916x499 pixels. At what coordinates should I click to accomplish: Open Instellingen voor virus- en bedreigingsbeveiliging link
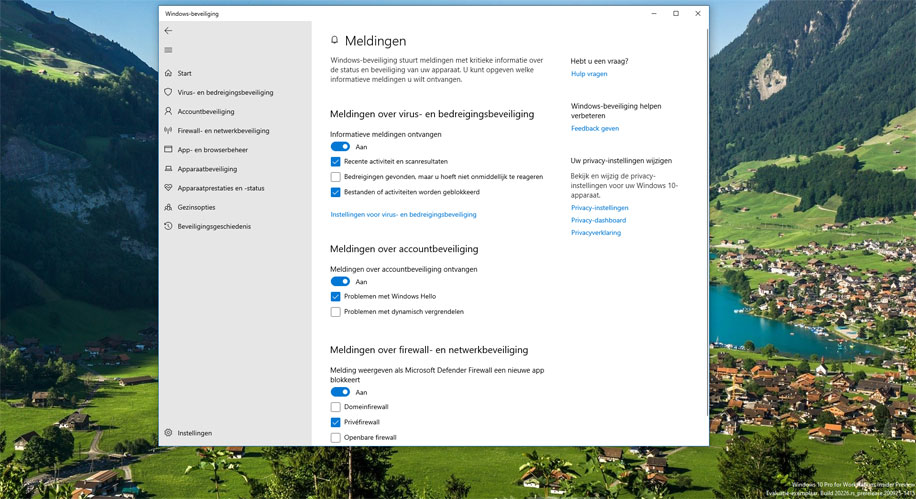pos(403,214)
